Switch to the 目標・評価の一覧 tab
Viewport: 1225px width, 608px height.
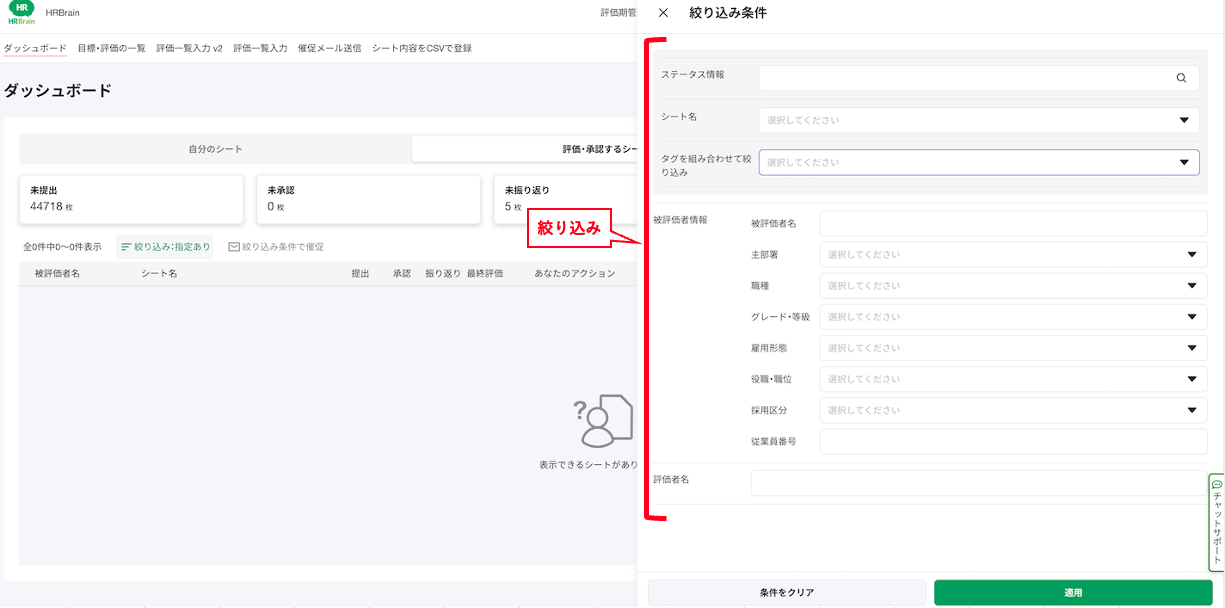111,48
